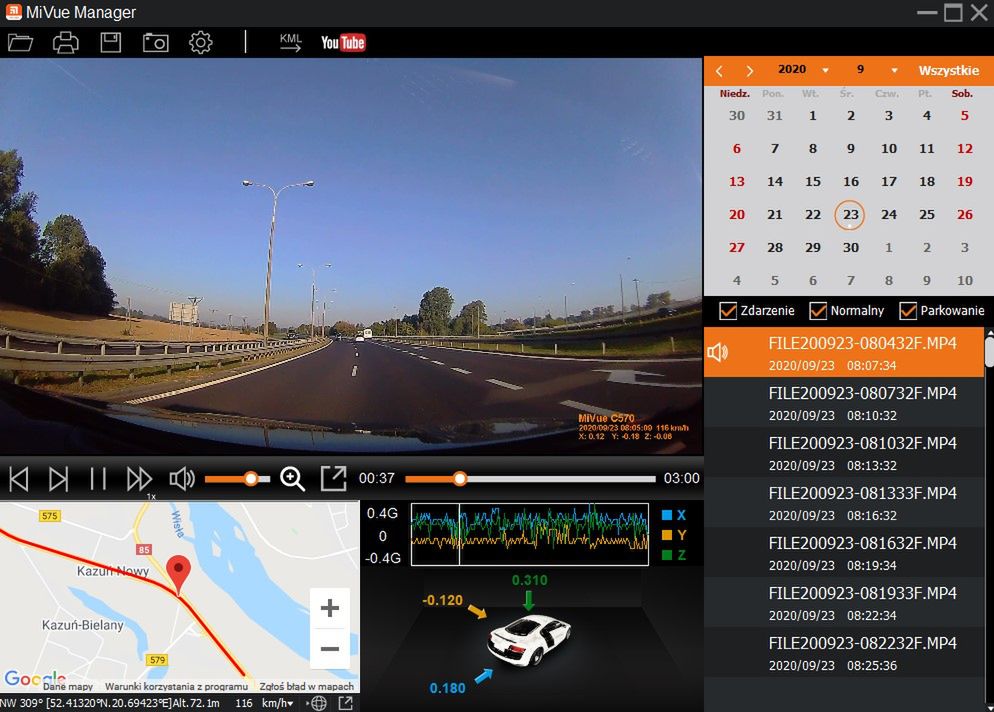Toggle the Parkowanie checkbox
The image size is (994, 712).
908,311
